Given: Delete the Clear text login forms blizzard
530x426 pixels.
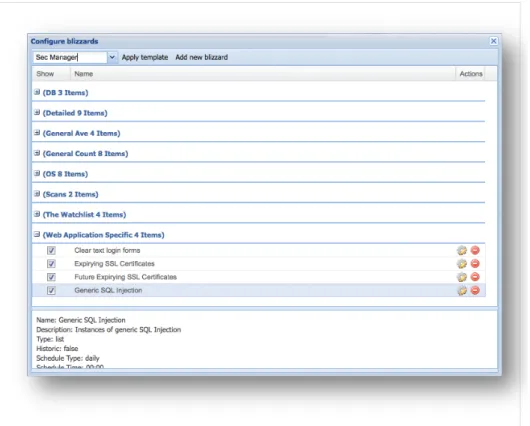Looking at the screenshot, I should tap(475, 251).
